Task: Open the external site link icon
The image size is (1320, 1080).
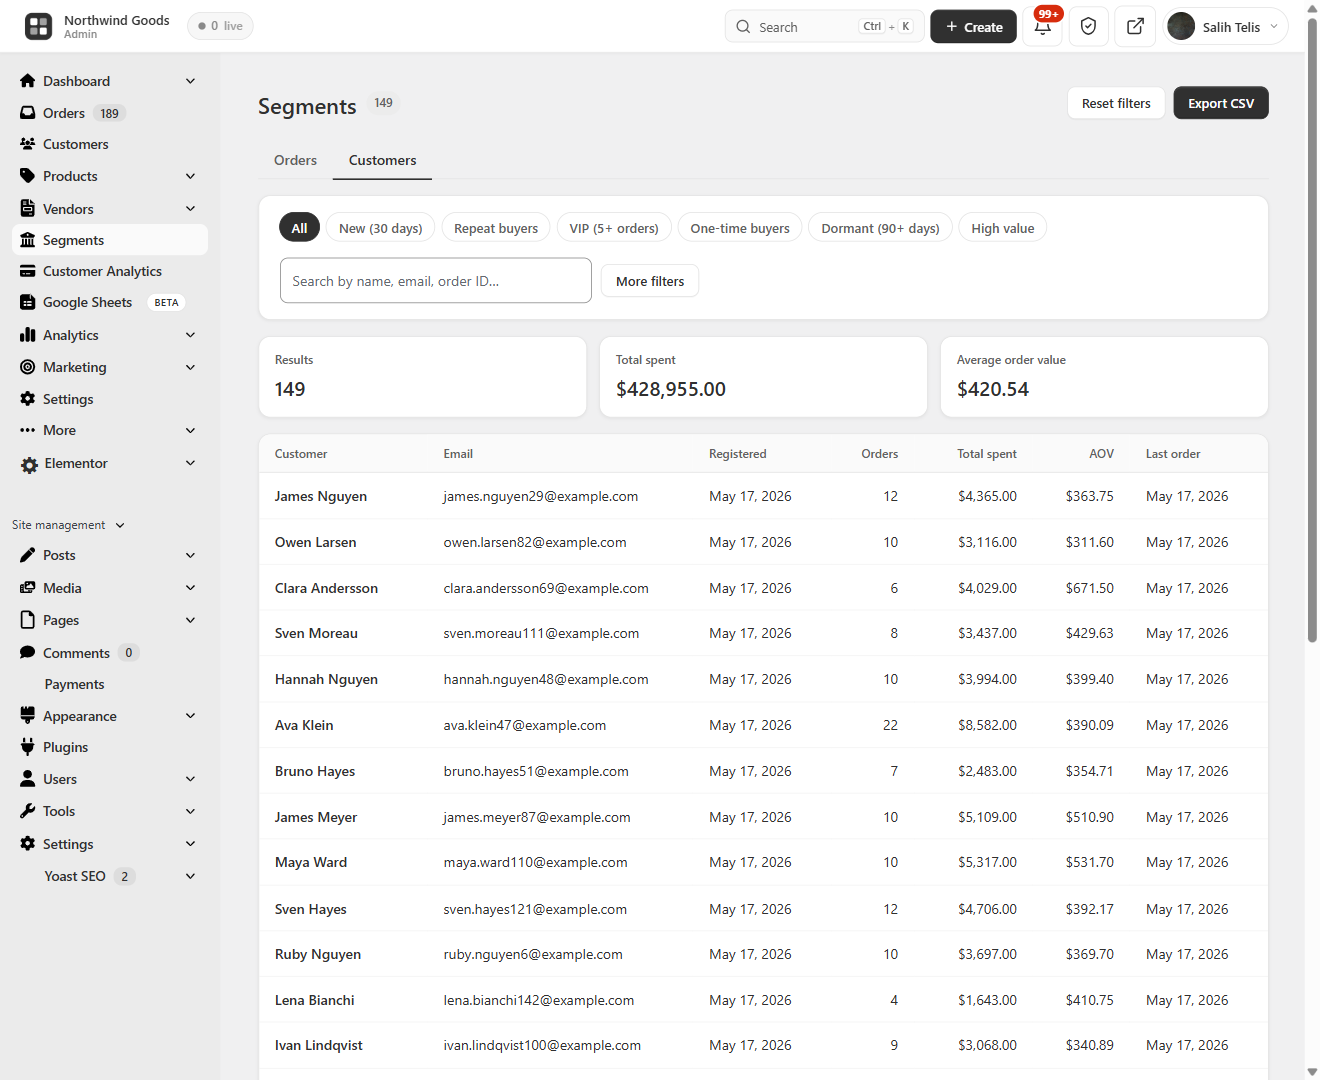Action: (x=1135, y=26)
